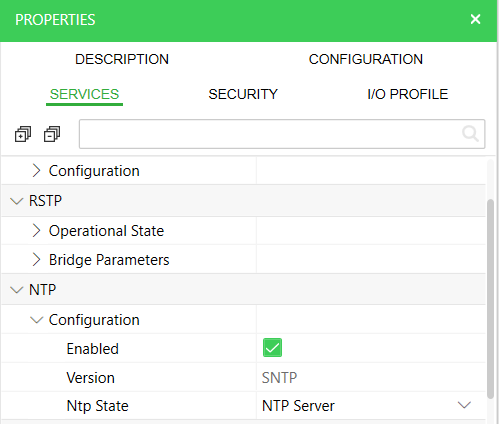Switch to the Description tab

[122, 59]
